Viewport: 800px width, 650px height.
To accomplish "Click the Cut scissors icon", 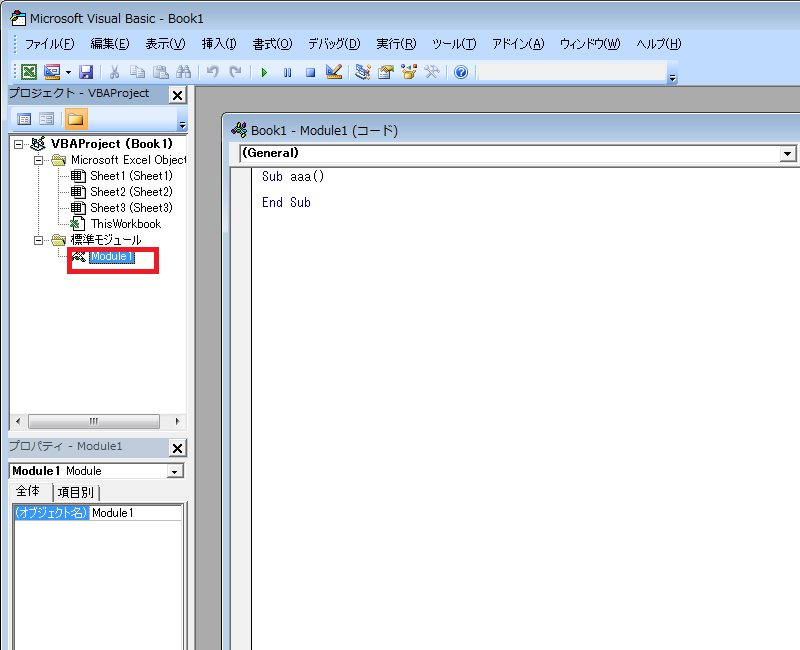I will 114,72.
